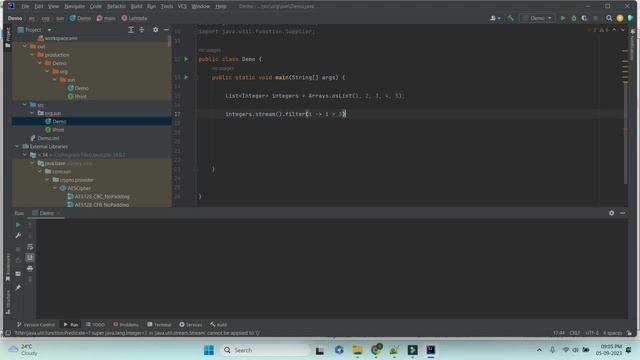The height and width of the screenshot is (360, 640).
Task: Open Project panel options gear
Action: (156, 30)
